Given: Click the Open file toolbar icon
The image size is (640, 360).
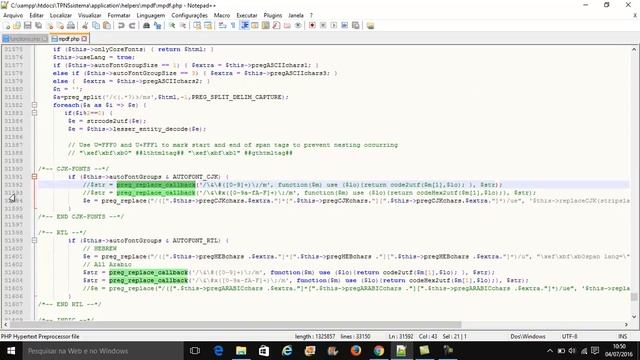Looking at the screenshot, I should (x=17, y=26).
